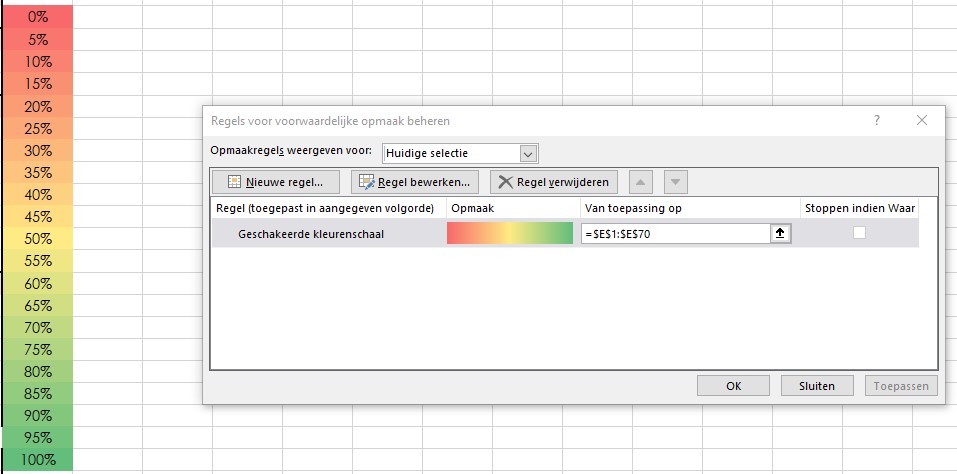Enable the 'Stoppen indien Waar' checkbox
Viewport: 957px width, 474px height.
pos(858,233)
